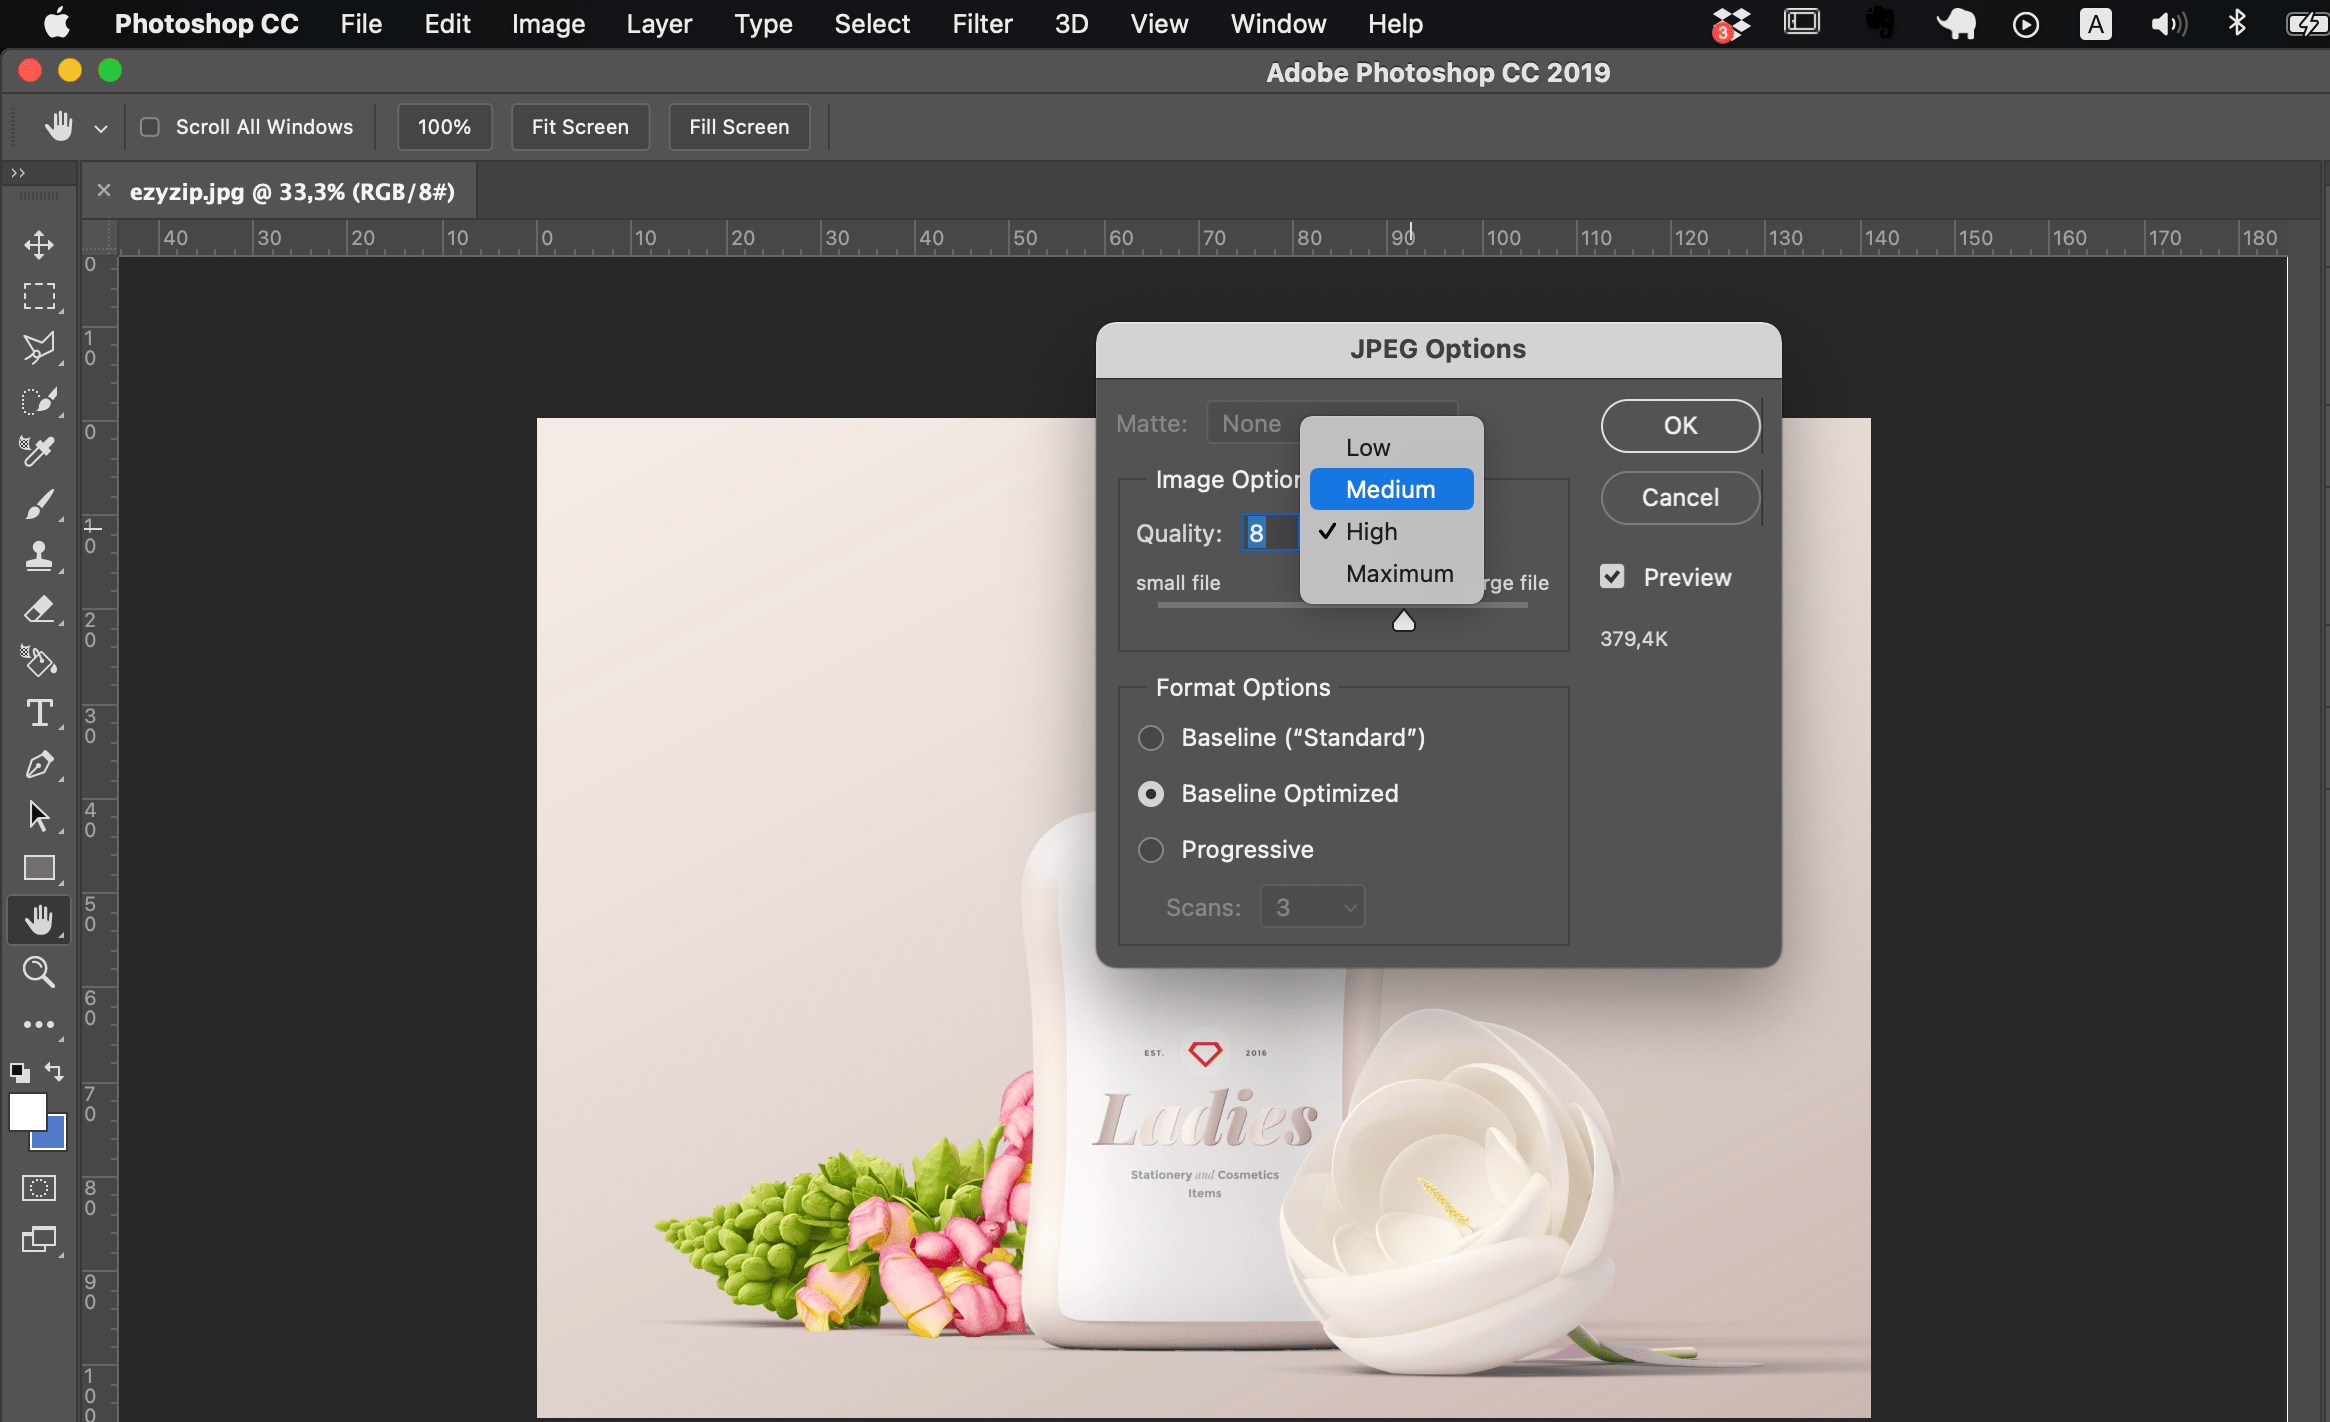Viewport: 2330px width, 1422px height.
Task: Open the Edit Toolbar three-dots menu
Action: pyautogui.click(x=39, y=1025)
